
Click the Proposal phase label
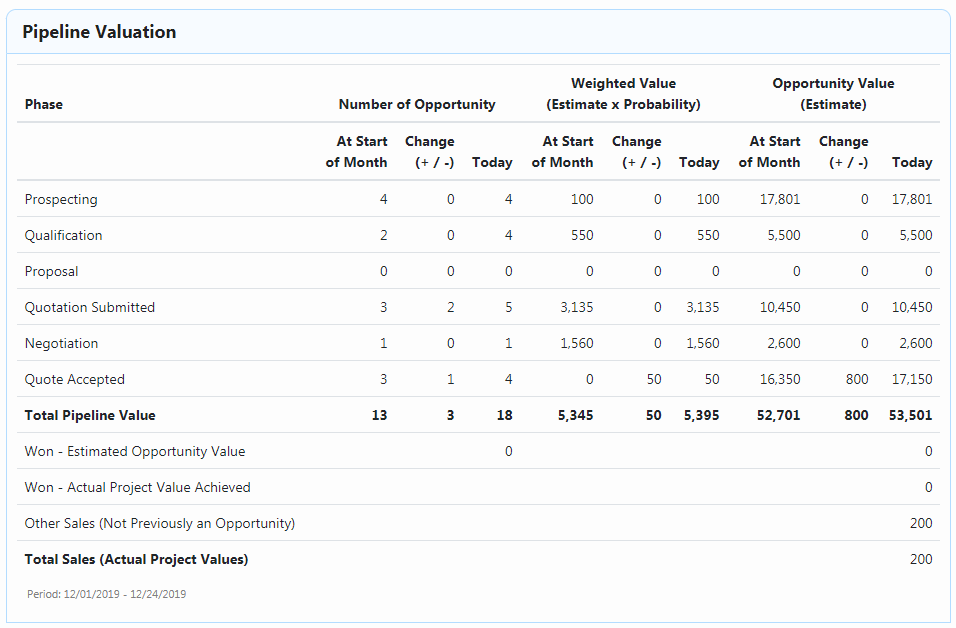(x=51, y=271)
